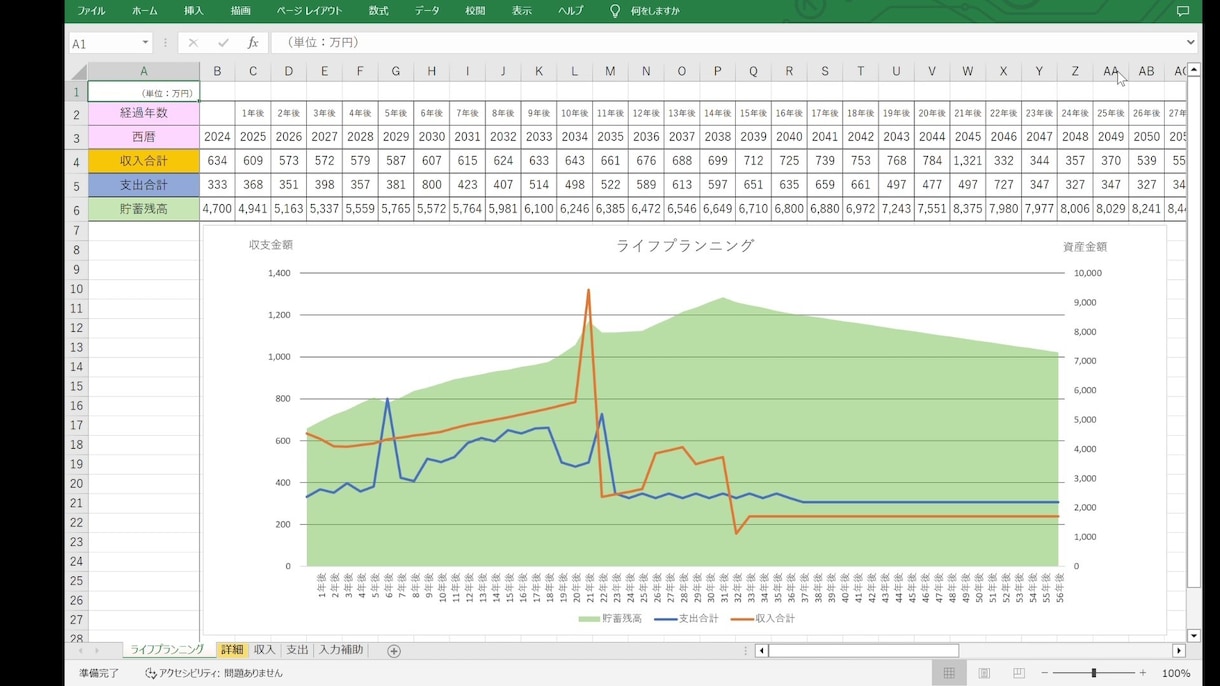Click the 収入合計 orange legend entry
Viewport: 1220px width, 686px height.
point(763,619)
